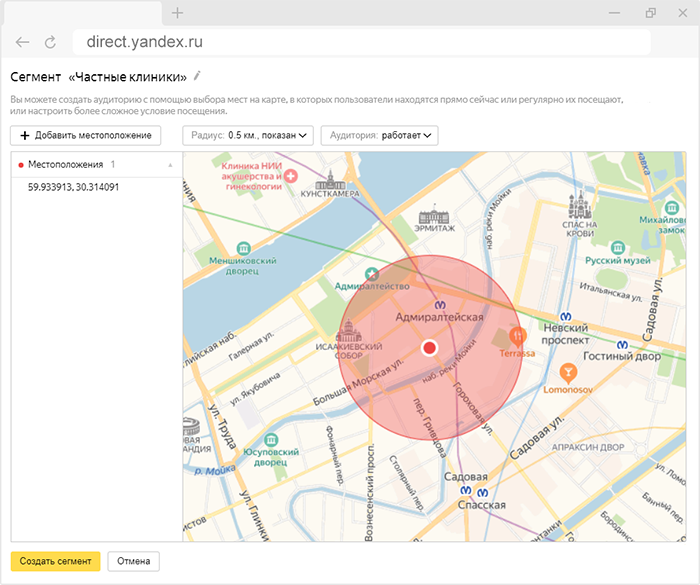Click the red center location marker

(429, 348)
